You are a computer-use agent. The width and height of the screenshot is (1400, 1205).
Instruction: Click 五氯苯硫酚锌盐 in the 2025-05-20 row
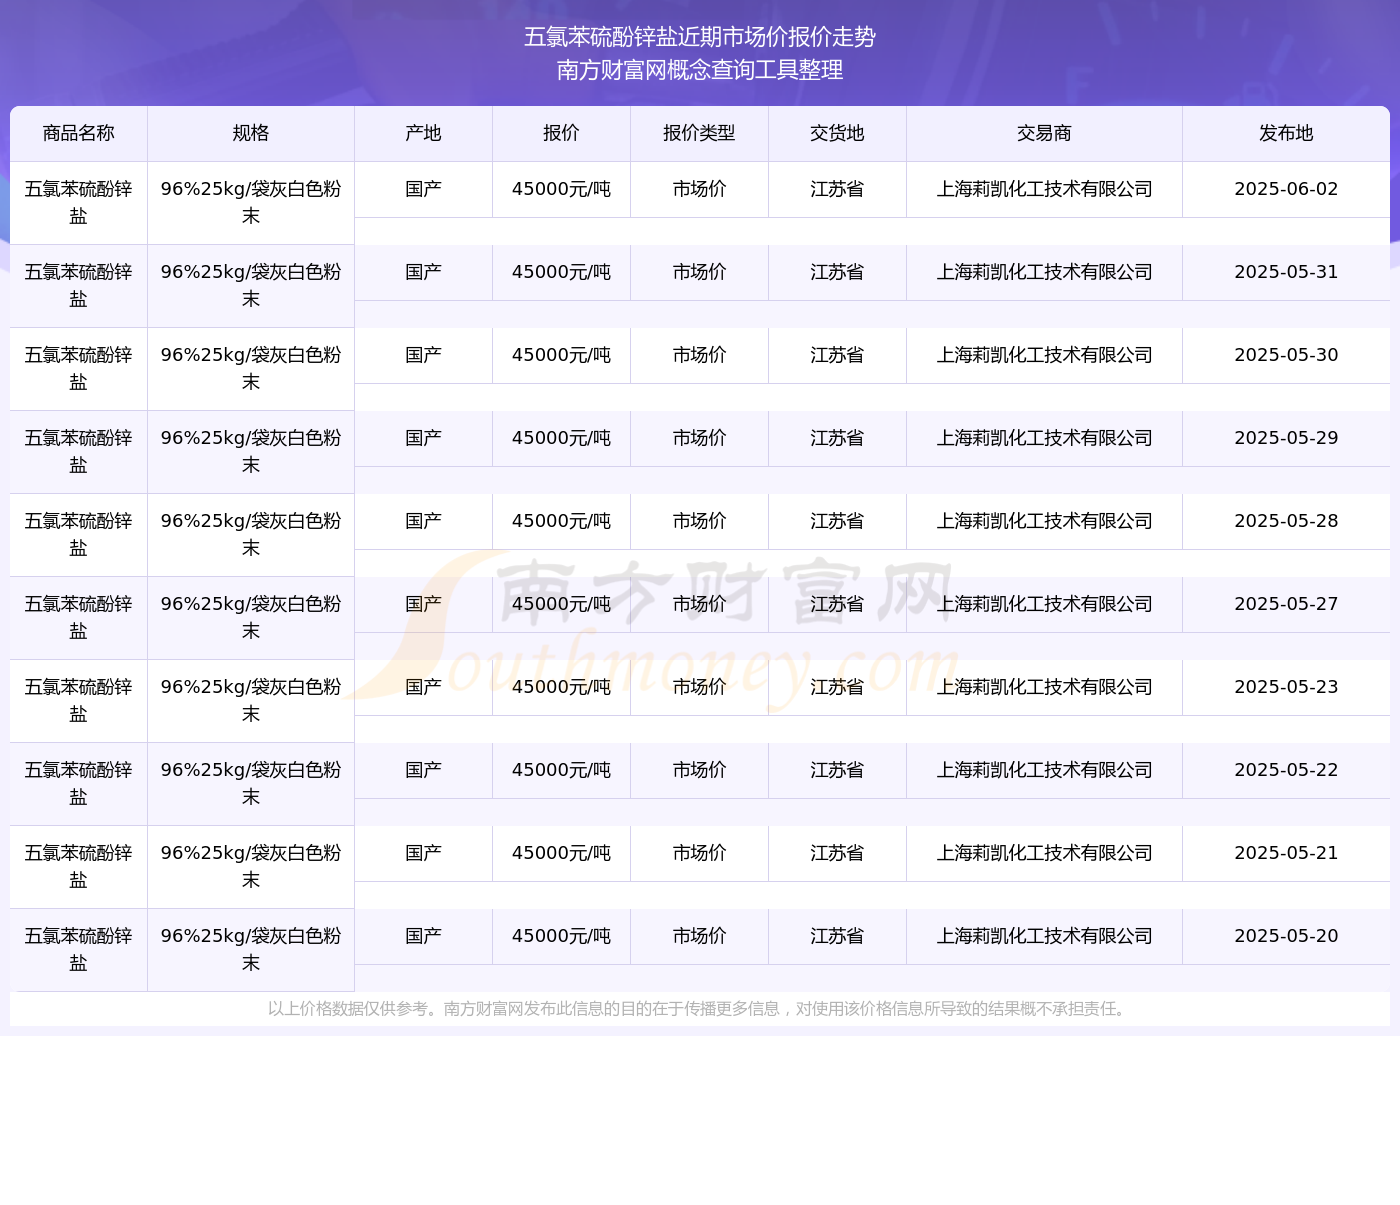coord(79,949)
